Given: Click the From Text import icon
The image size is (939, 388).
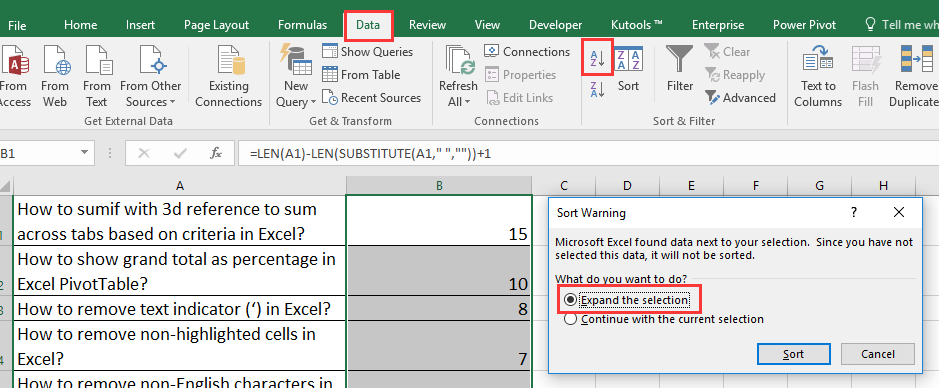Looking at the screenshot, I should click(x=98, y=60).
